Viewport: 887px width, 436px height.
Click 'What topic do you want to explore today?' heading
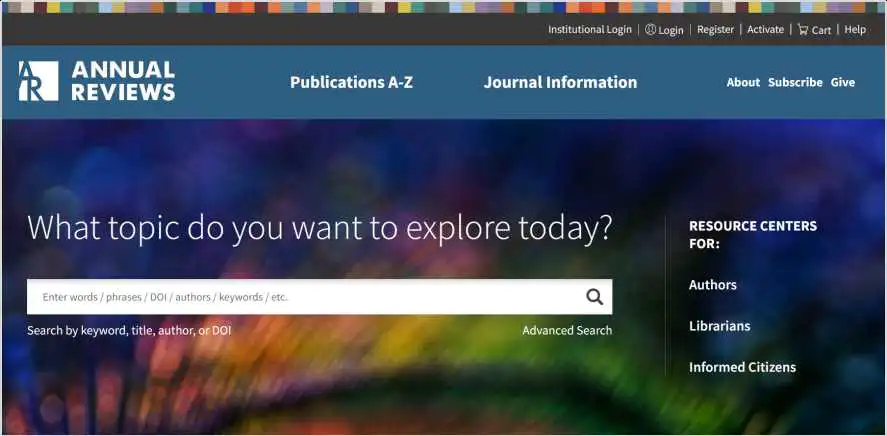tap(320, 228)
